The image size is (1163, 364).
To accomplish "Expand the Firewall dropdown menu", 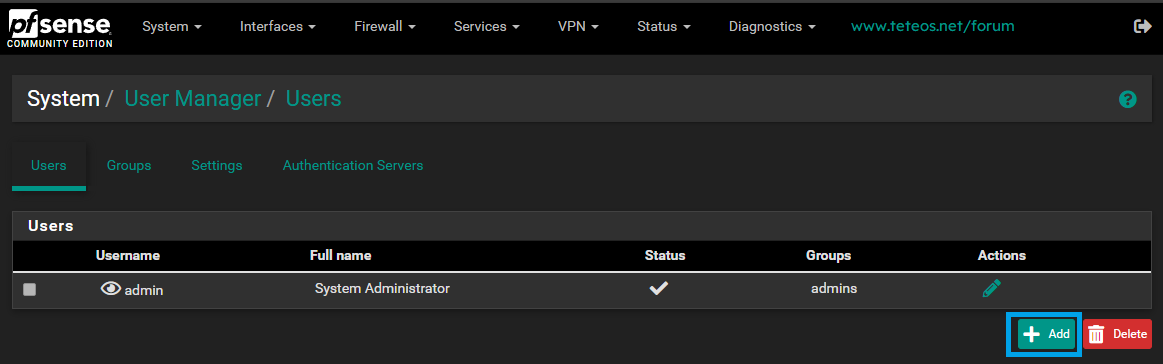I will pyautogui.click(x=385, y=27).
